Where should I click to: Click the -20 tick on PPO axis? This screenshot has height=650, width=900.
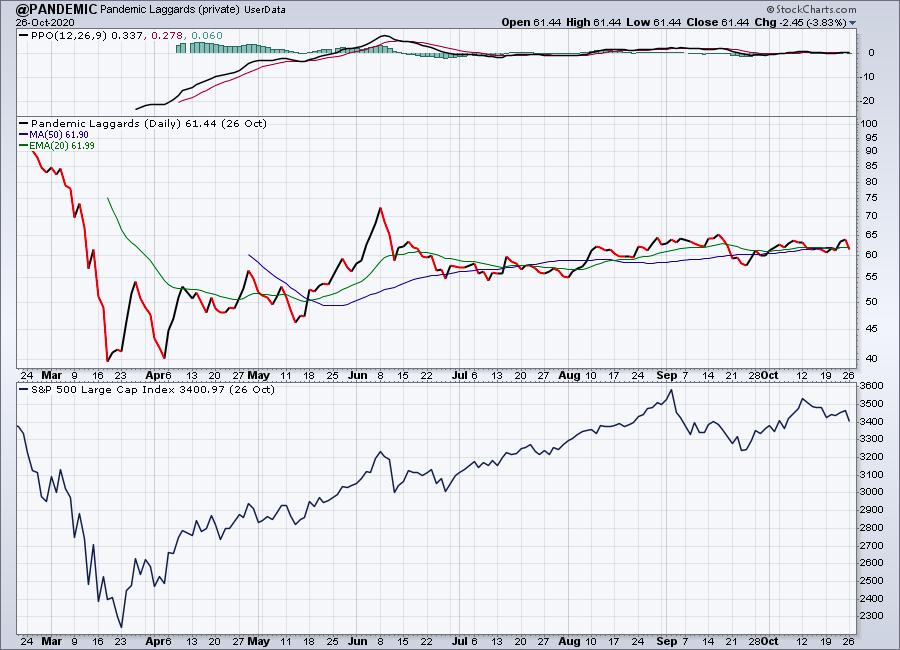[x=868, y=101]
